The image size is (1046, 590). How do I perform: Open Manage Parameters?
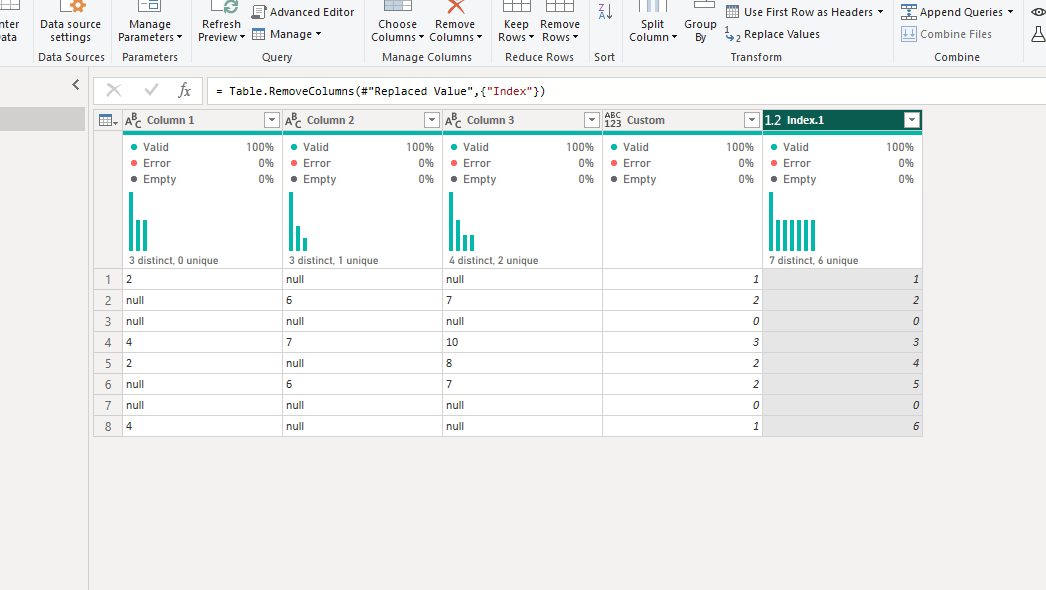tap(149, 23)
